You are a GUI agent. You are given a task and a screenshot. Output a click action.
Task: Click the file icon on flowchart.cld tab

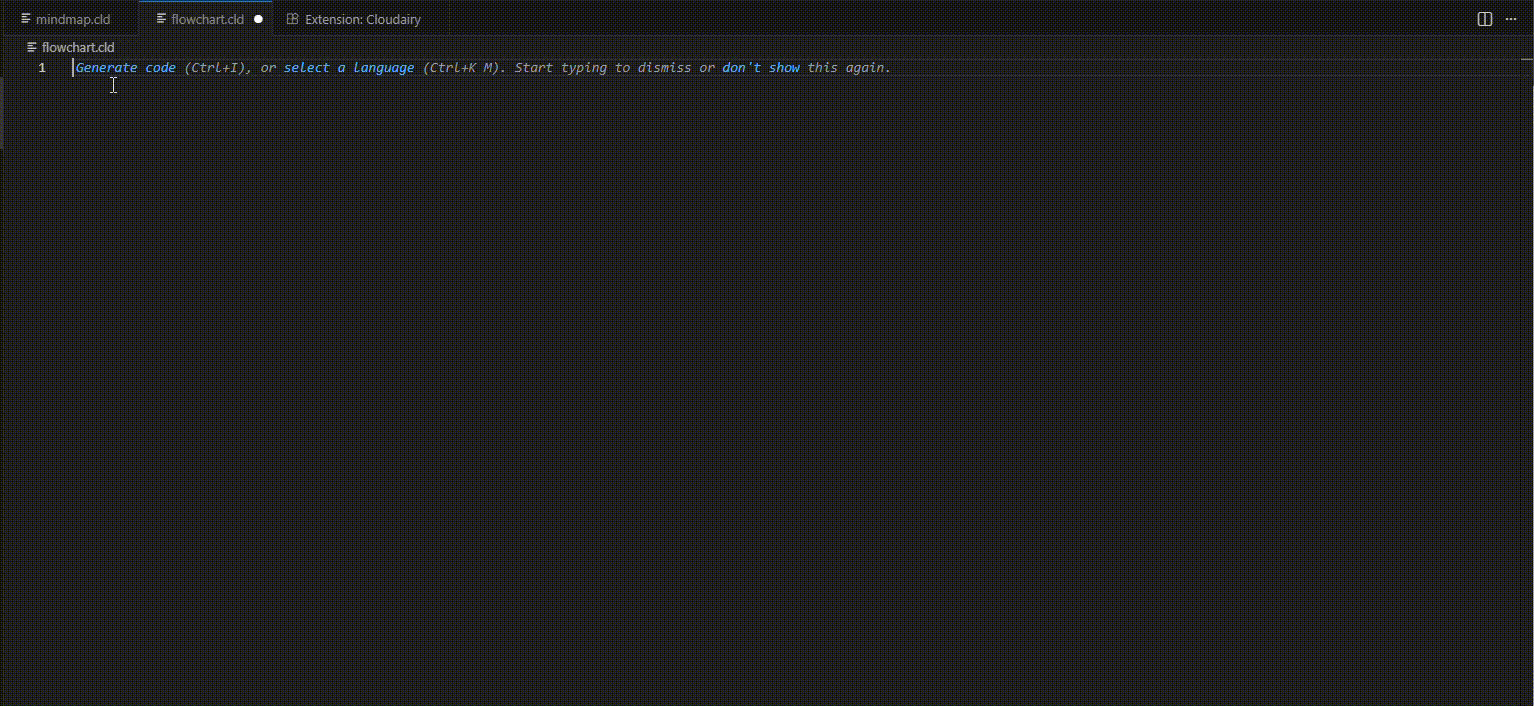coord(161,19)
